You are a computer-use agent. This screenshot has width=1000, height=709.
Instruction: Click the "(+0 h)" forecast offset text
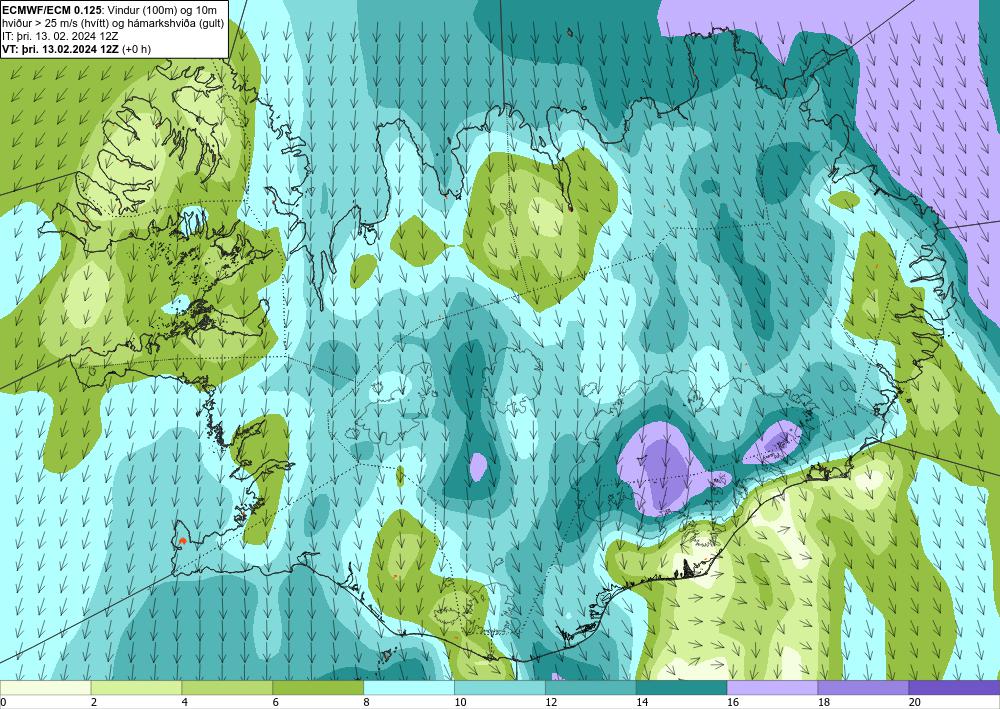(136, 48)
